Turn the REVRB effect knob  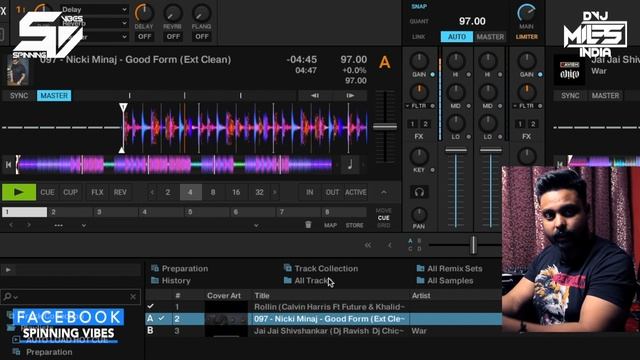pyautogui.click(x=173, y=13)
